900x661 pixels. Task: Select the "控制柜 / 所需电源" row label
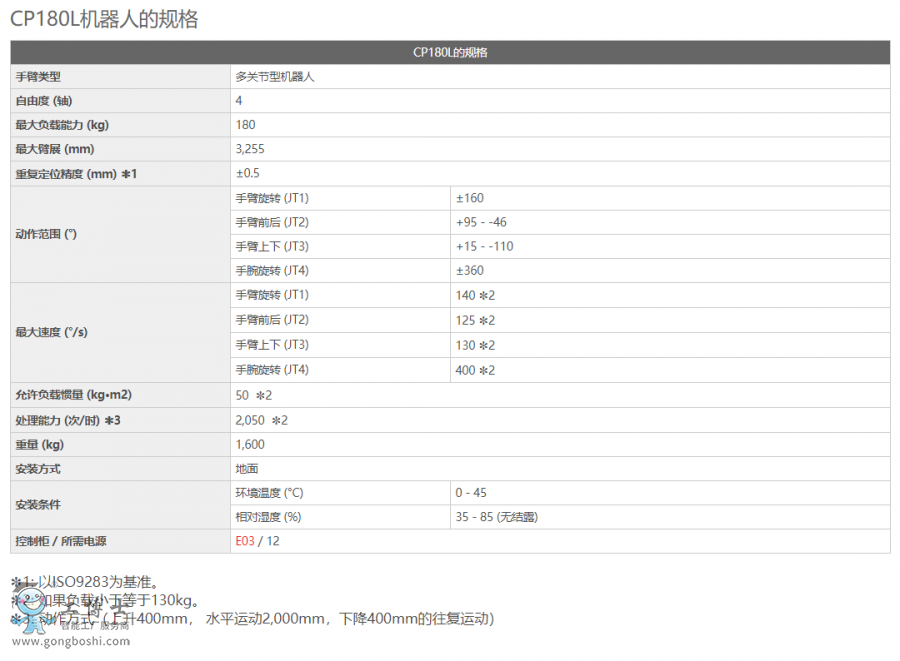point(61,541)
